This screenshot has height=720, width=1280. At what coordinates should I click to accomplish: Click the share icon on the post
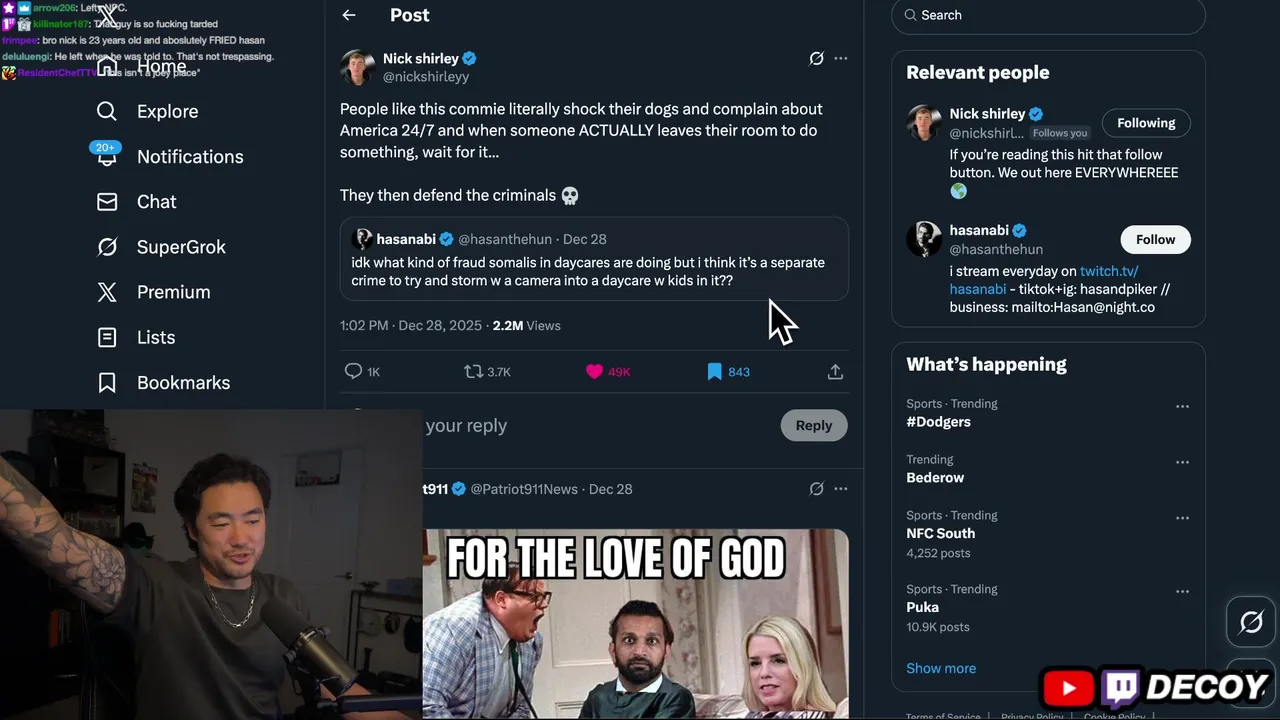tap(835, 371)
